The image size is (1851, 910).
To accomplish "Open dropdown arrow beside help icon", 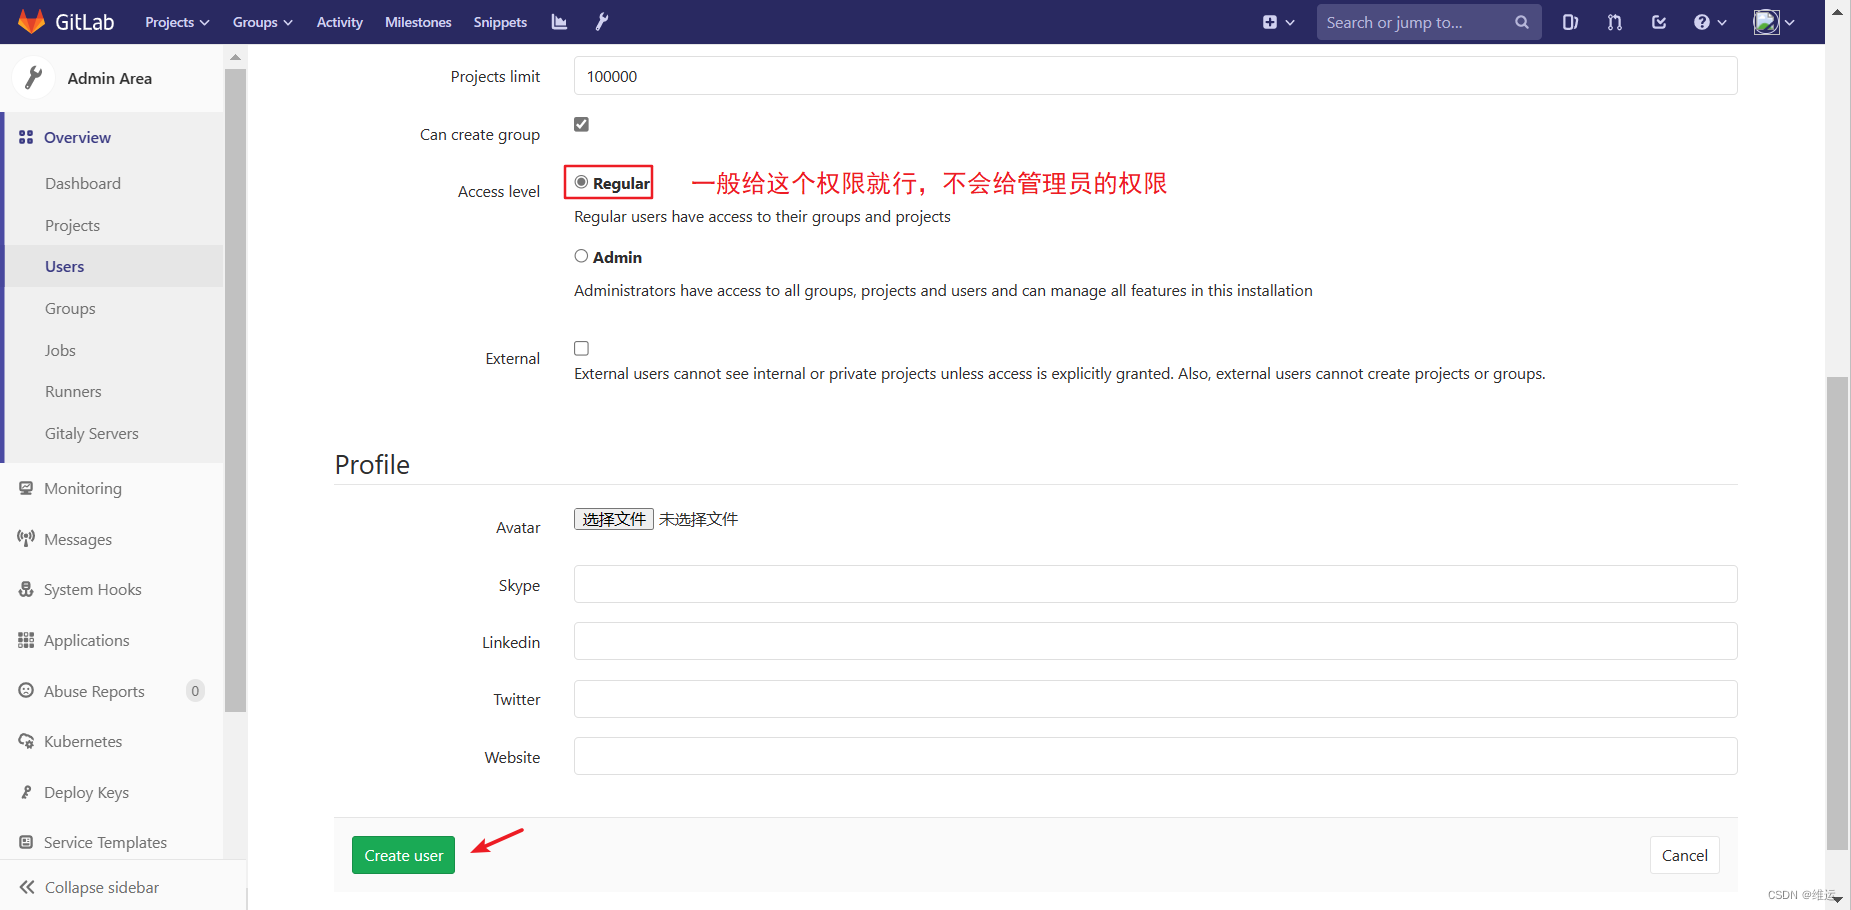I will [x=1722, y=22].
